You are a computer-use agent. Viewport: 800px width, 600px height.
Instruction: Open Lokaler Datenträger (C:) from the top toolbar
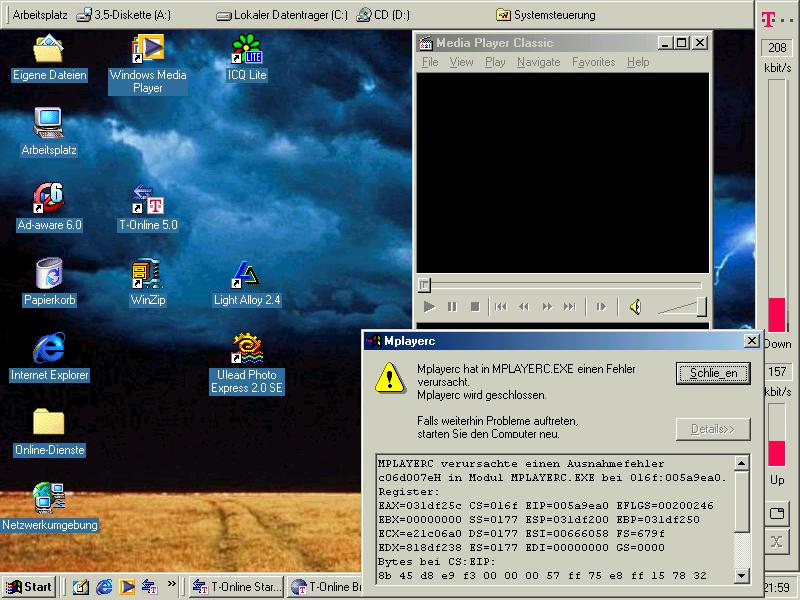[x=282, y=15]
